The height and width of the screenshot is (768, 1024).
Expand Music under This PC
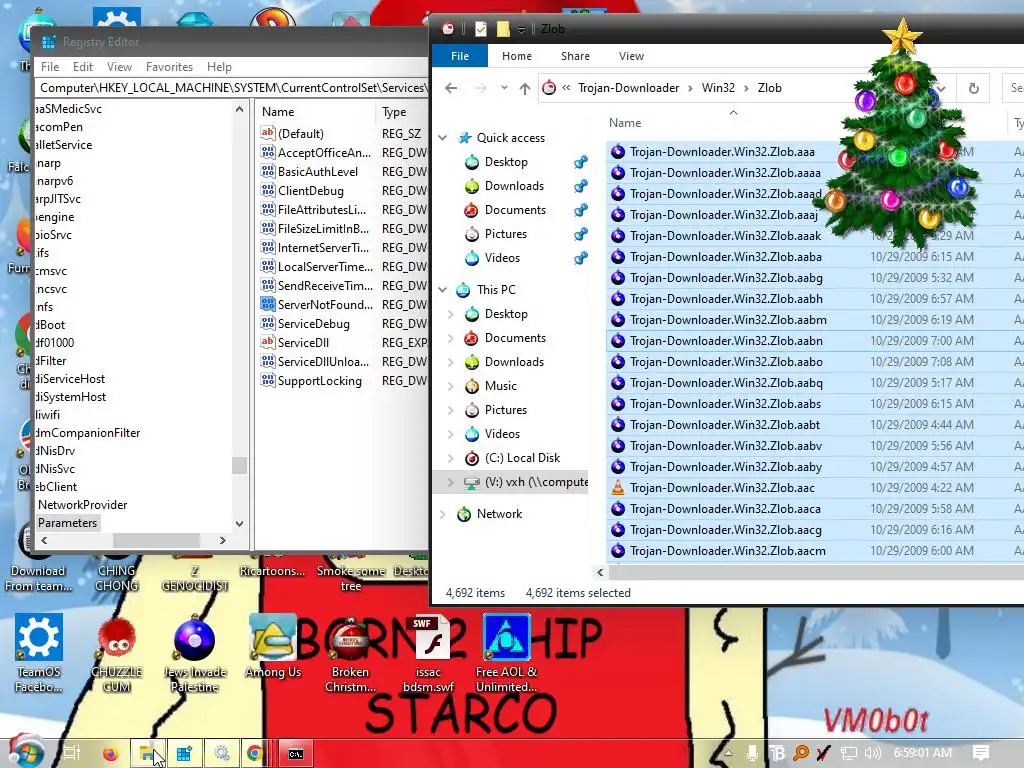coord(450,386)
